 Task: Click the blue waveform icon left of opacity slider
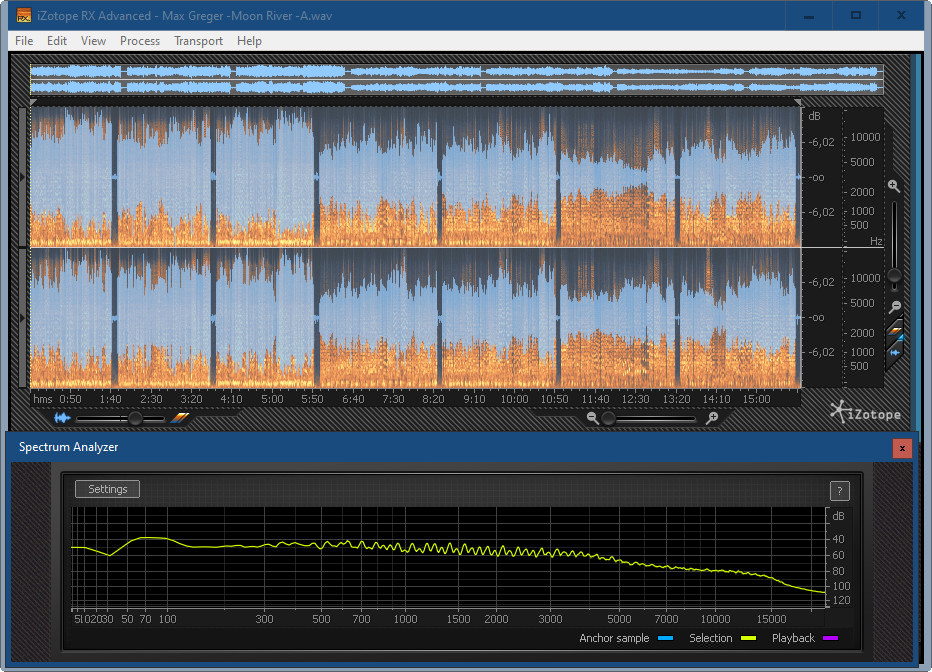coord(63,418)
